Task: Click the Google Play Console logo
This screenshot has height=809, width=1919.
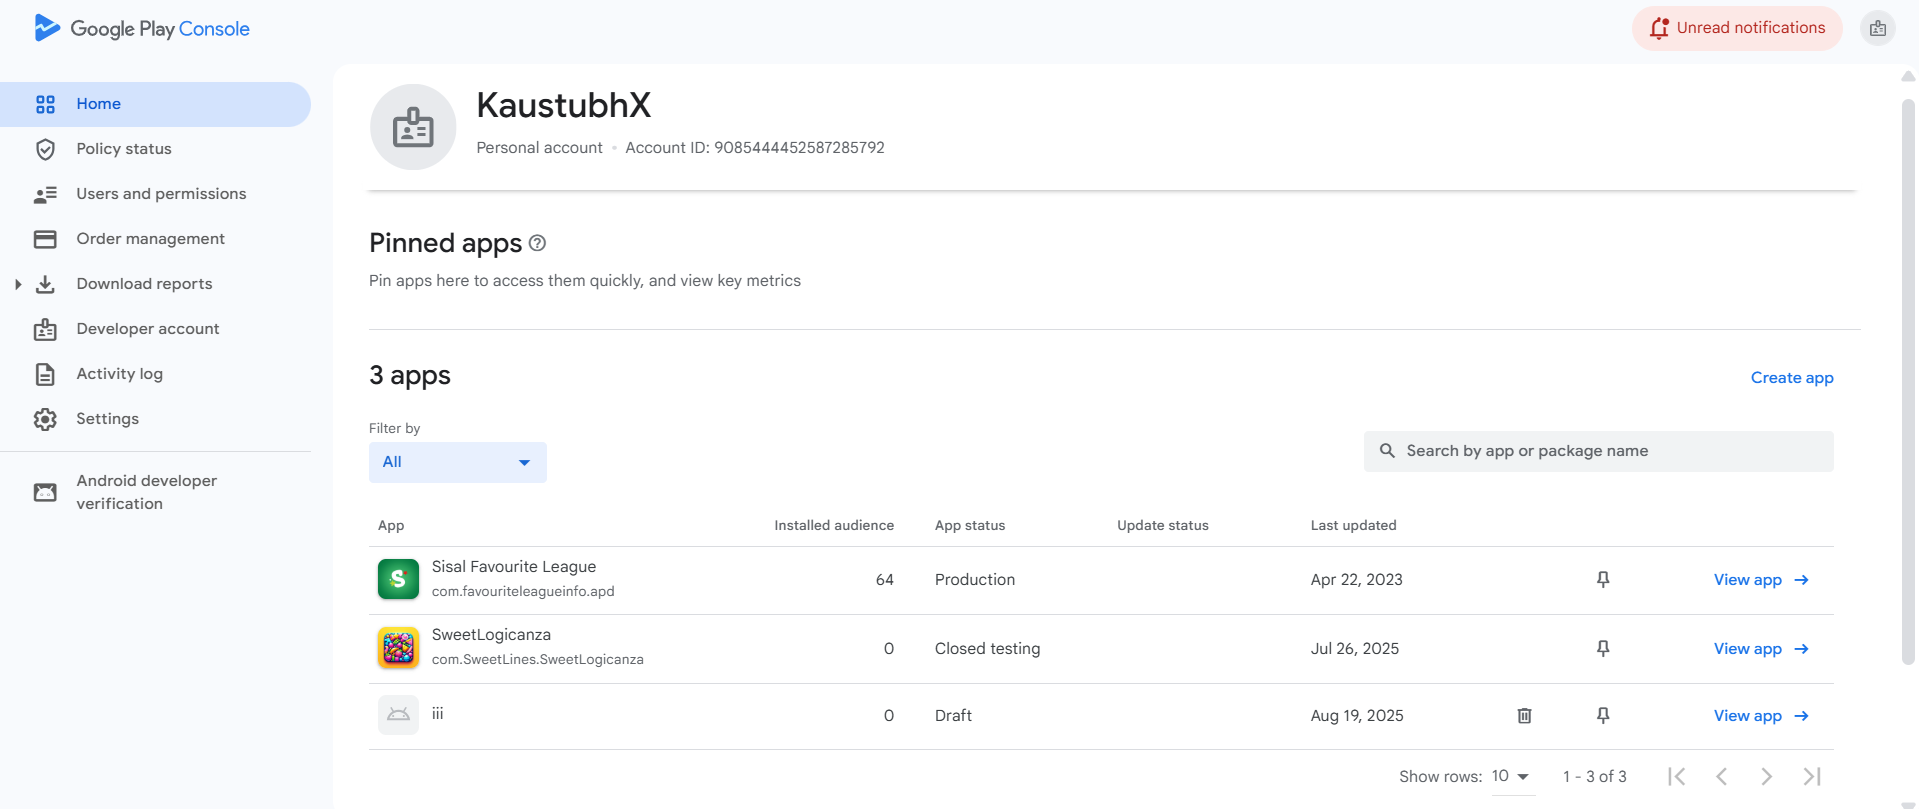Action: pyautogui.click(x=141, y=29)
